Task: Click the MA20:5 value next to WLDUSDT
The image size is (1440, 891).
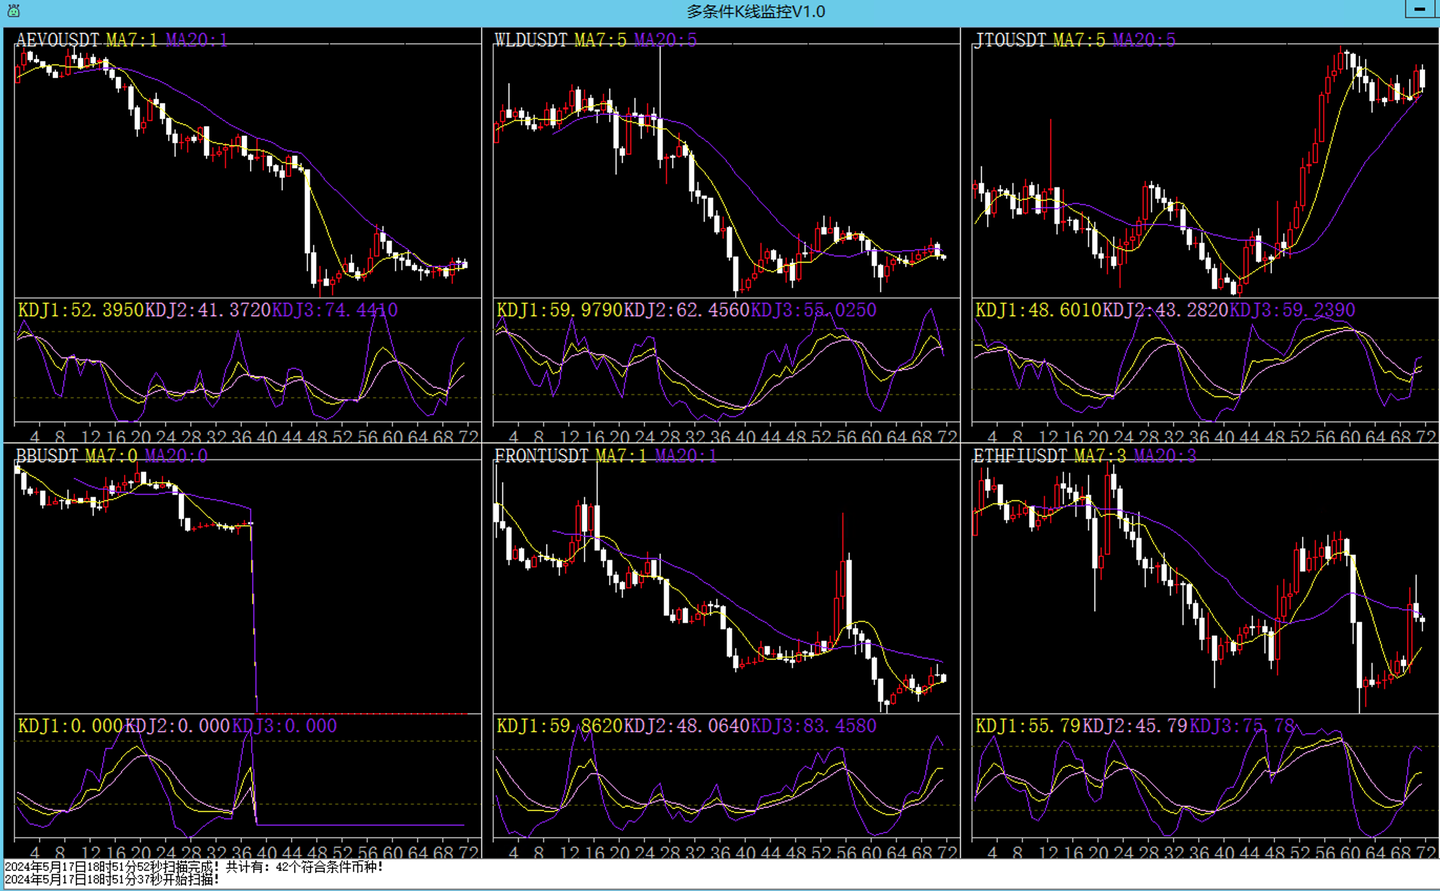Action: click(665, 40)
